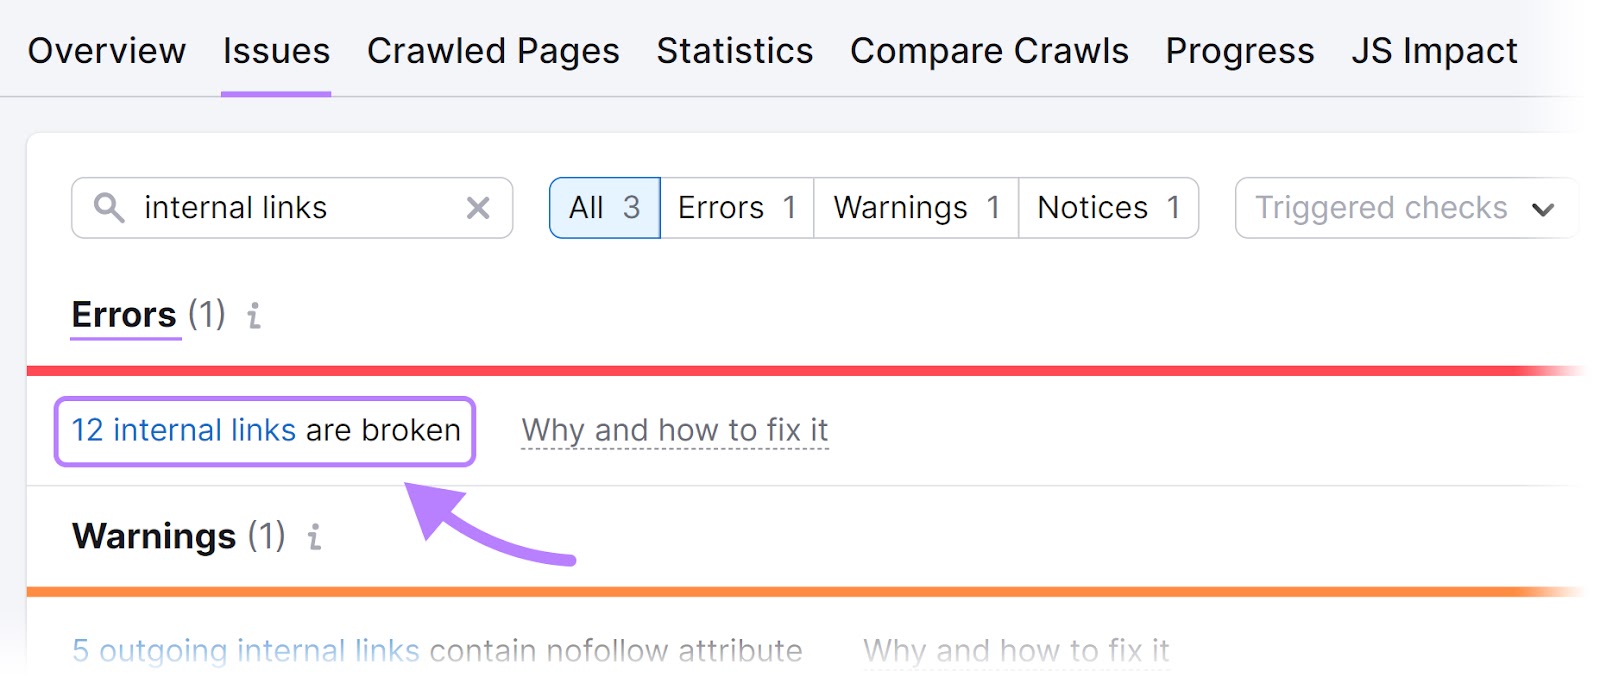This screenshot has height=696, width=1600.
Task: Click the red Errors severity bar
Action: [x=800, y=368]
